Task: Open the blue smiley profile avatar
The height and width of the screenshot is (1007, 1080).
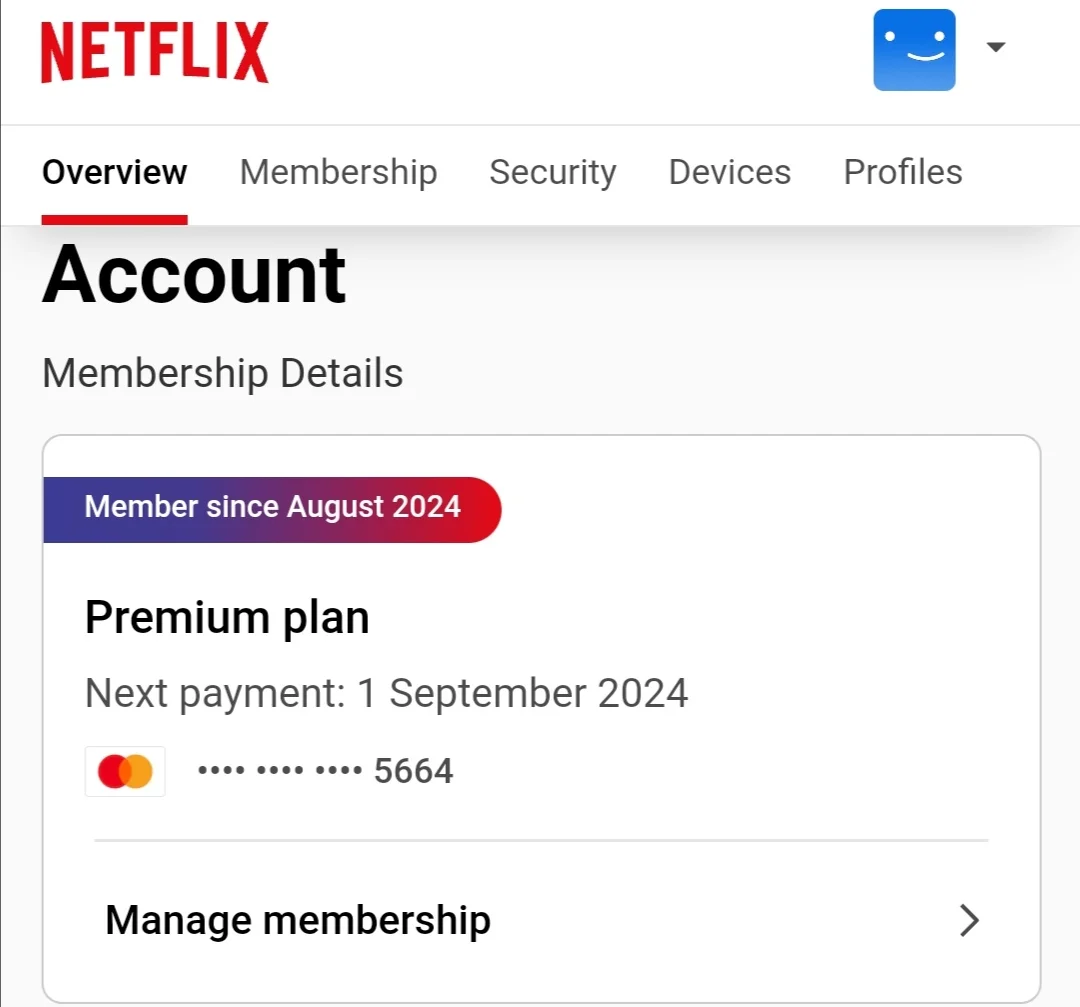Action: [914, 50]
